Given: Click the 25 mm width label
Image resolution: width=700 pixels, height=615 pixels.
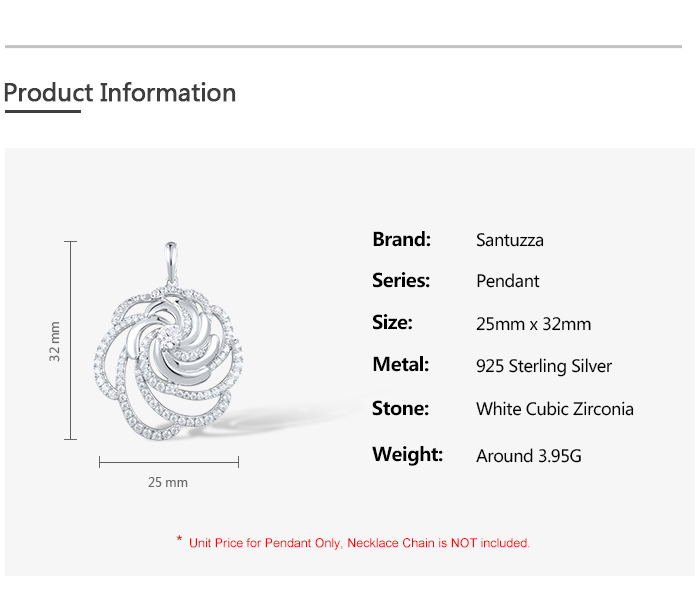Looking at the screenshot, I should coord(168,482).
